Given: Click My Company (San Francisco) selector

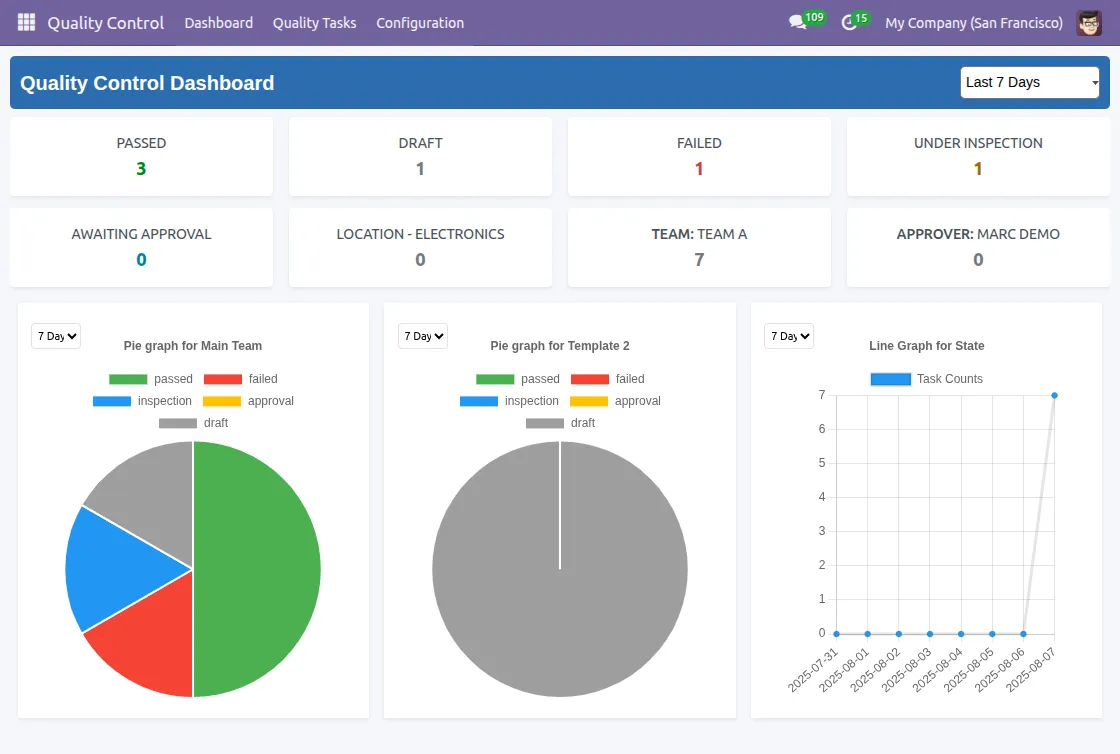Looking at the screenshot, I should (x=973, y=22).
